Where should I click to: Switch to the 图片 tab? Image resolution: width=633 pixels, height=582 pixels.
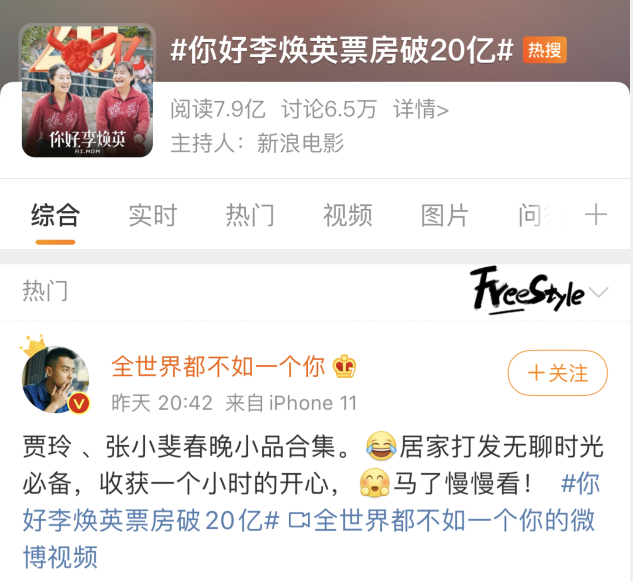pyautogui.click(x=445, y=215)
